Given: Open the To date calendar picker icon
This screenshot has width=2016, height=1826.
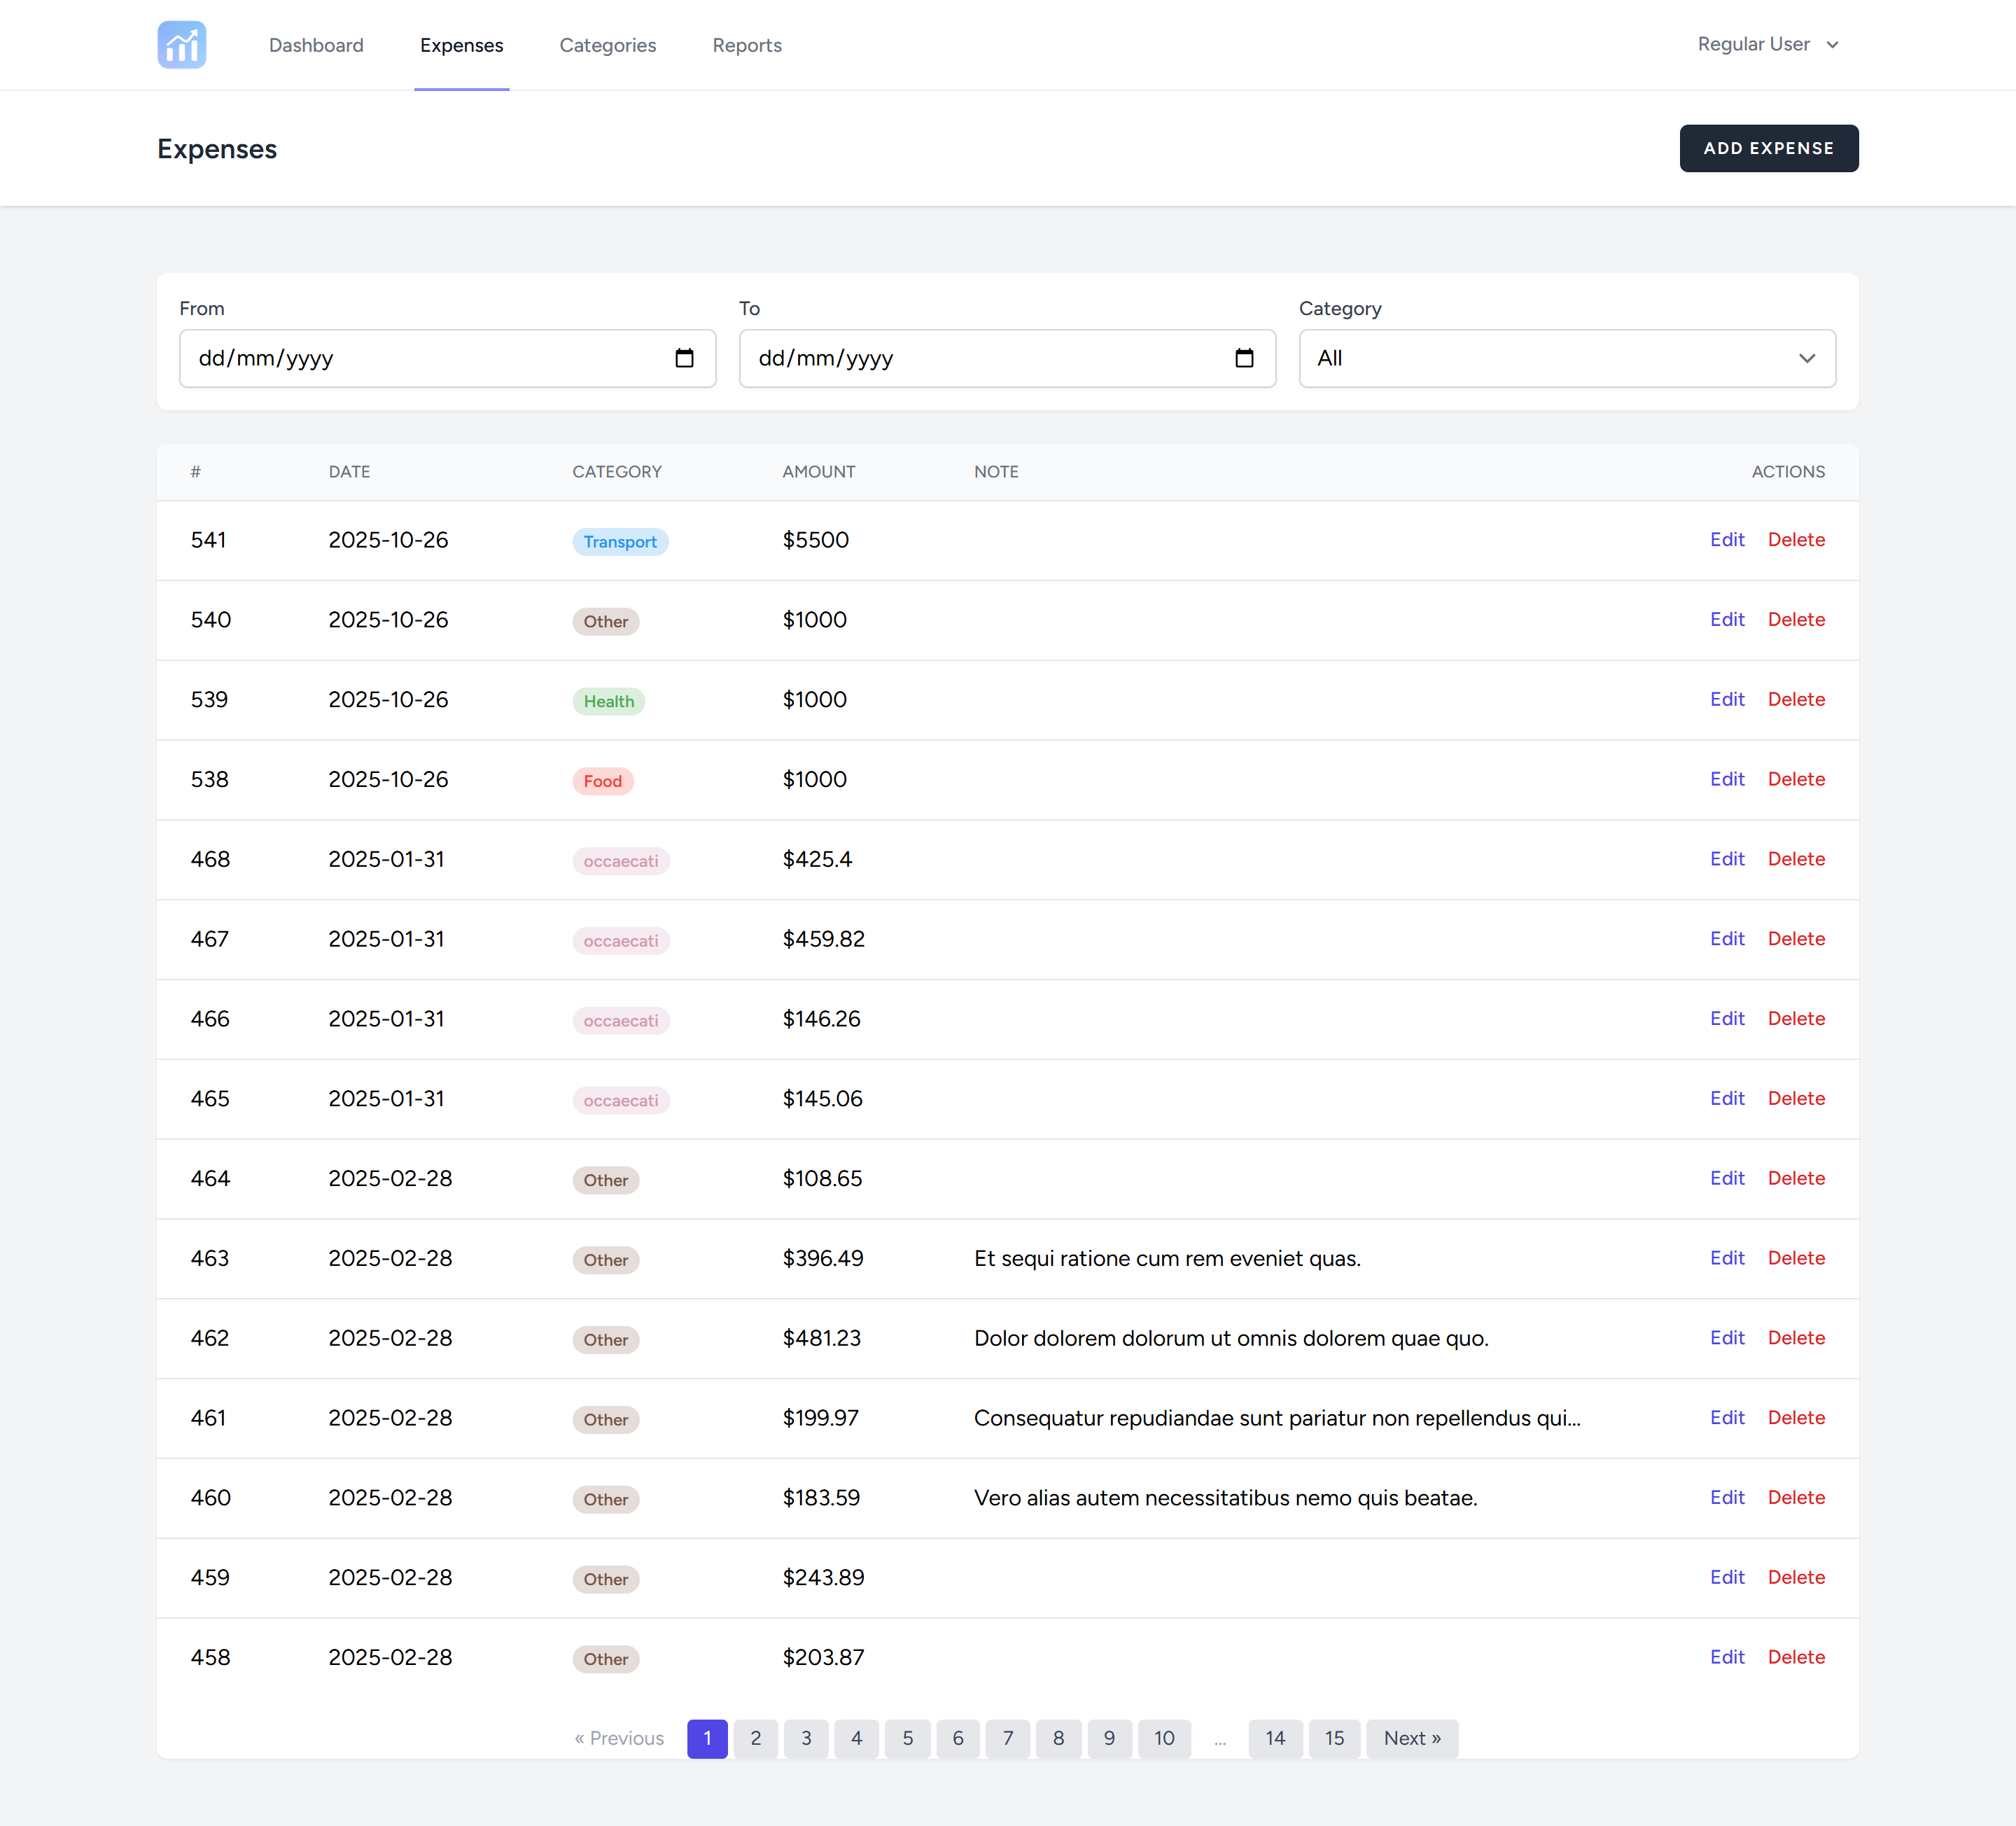Looking at the screenshot, I should pyautogui.click(x=1244, y=358).
